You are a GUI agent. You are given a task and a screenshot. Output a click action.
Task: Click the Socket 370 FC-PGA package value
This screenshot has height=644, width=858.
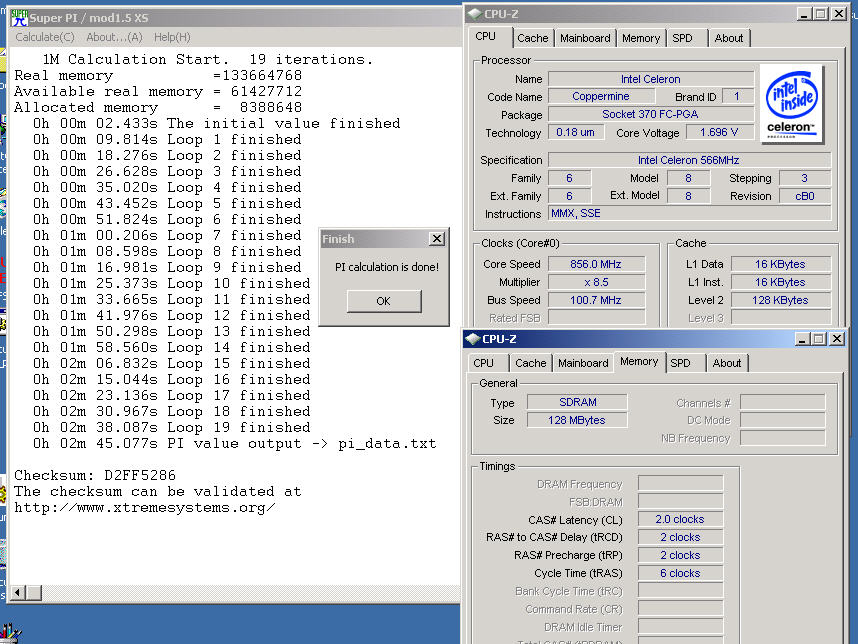651,114
